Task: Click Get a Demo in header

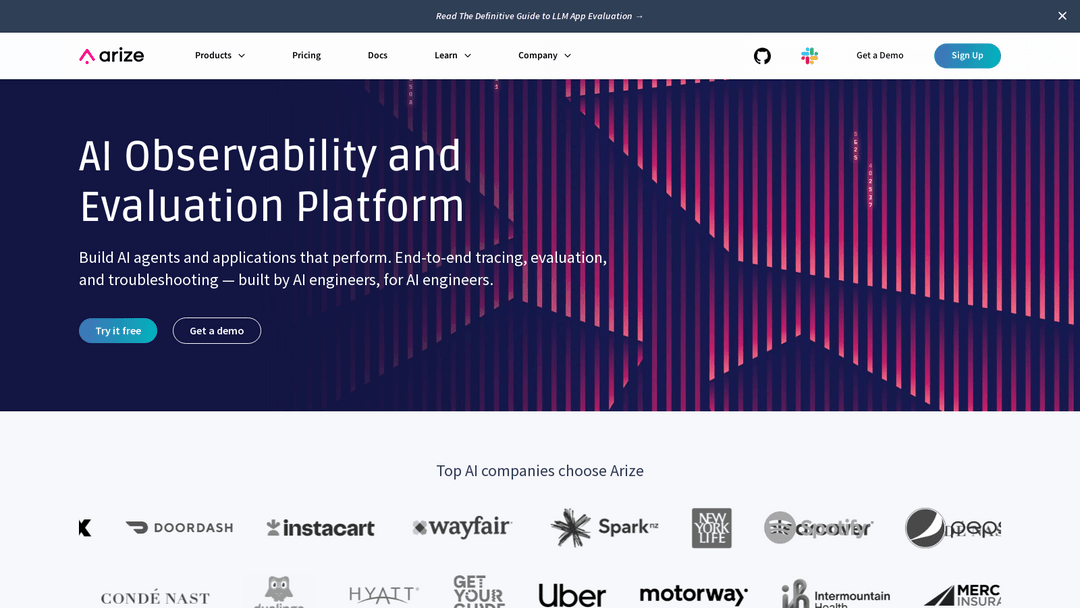Action: click(x=880, y=56)
